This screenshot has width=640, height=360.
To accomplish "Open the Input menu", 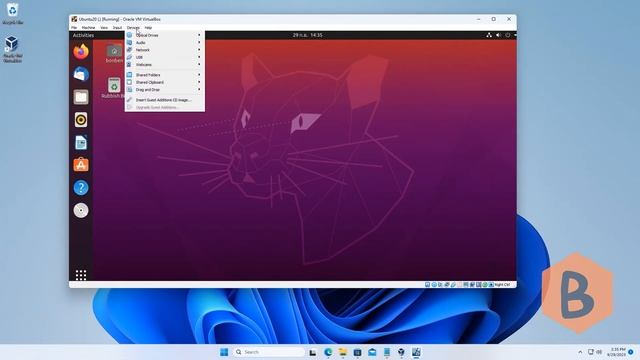I will (117, 28).
